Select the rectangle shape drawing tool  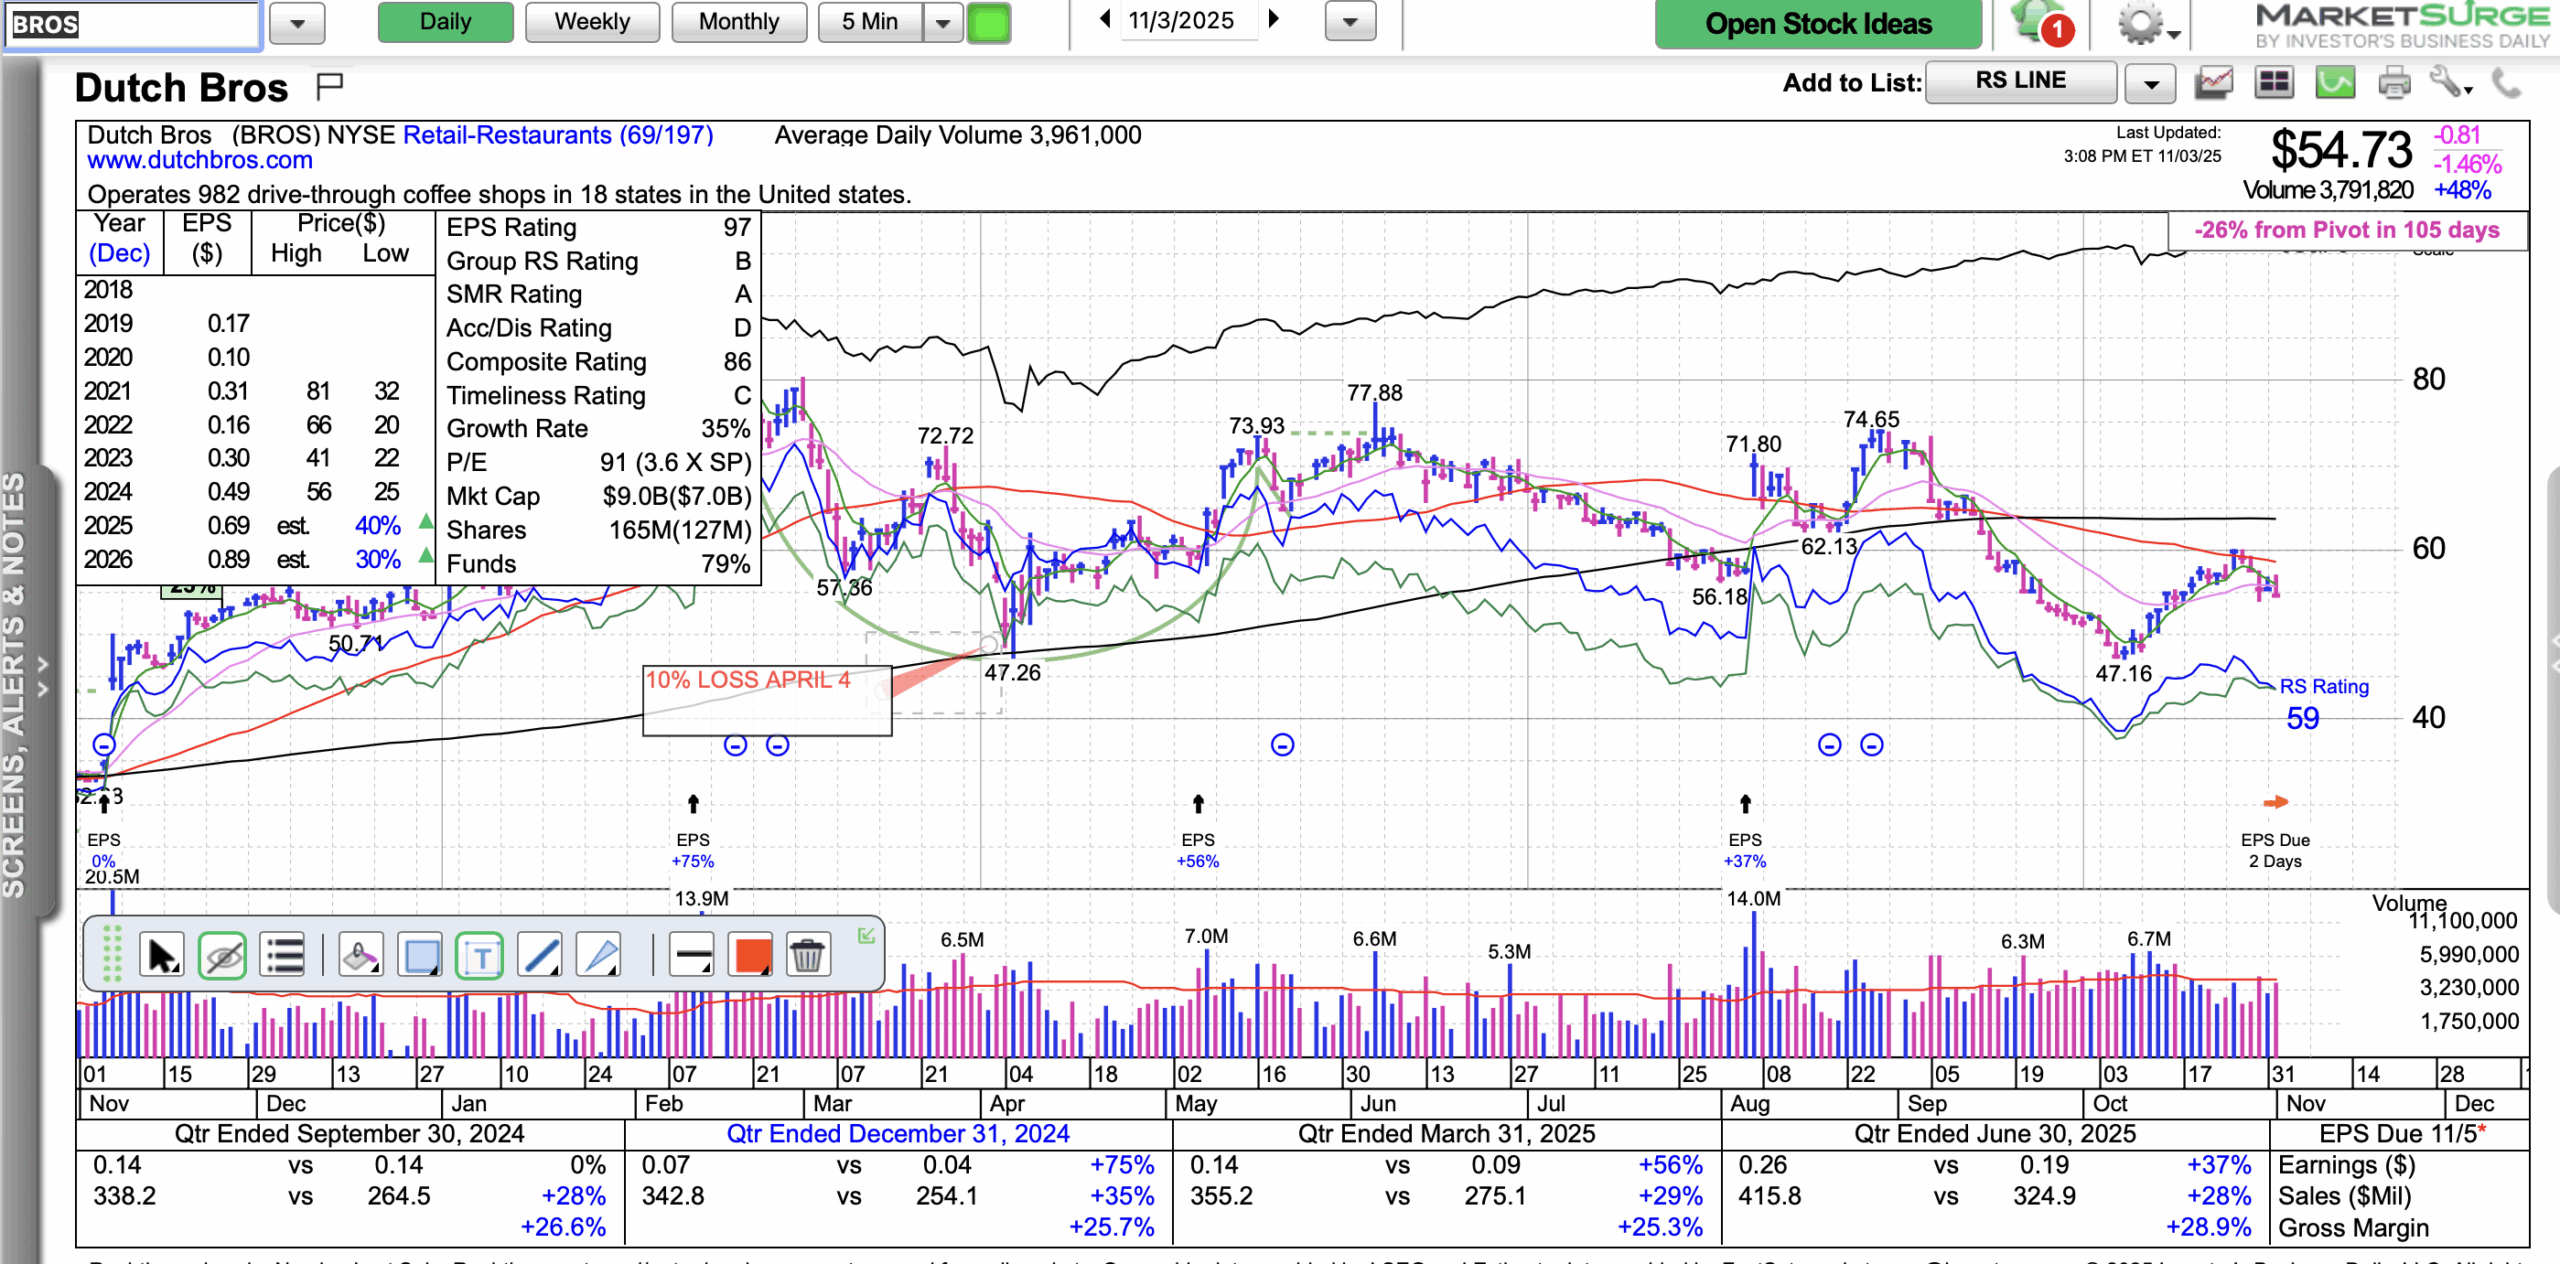pyautogui.click(x=420, y=956)
